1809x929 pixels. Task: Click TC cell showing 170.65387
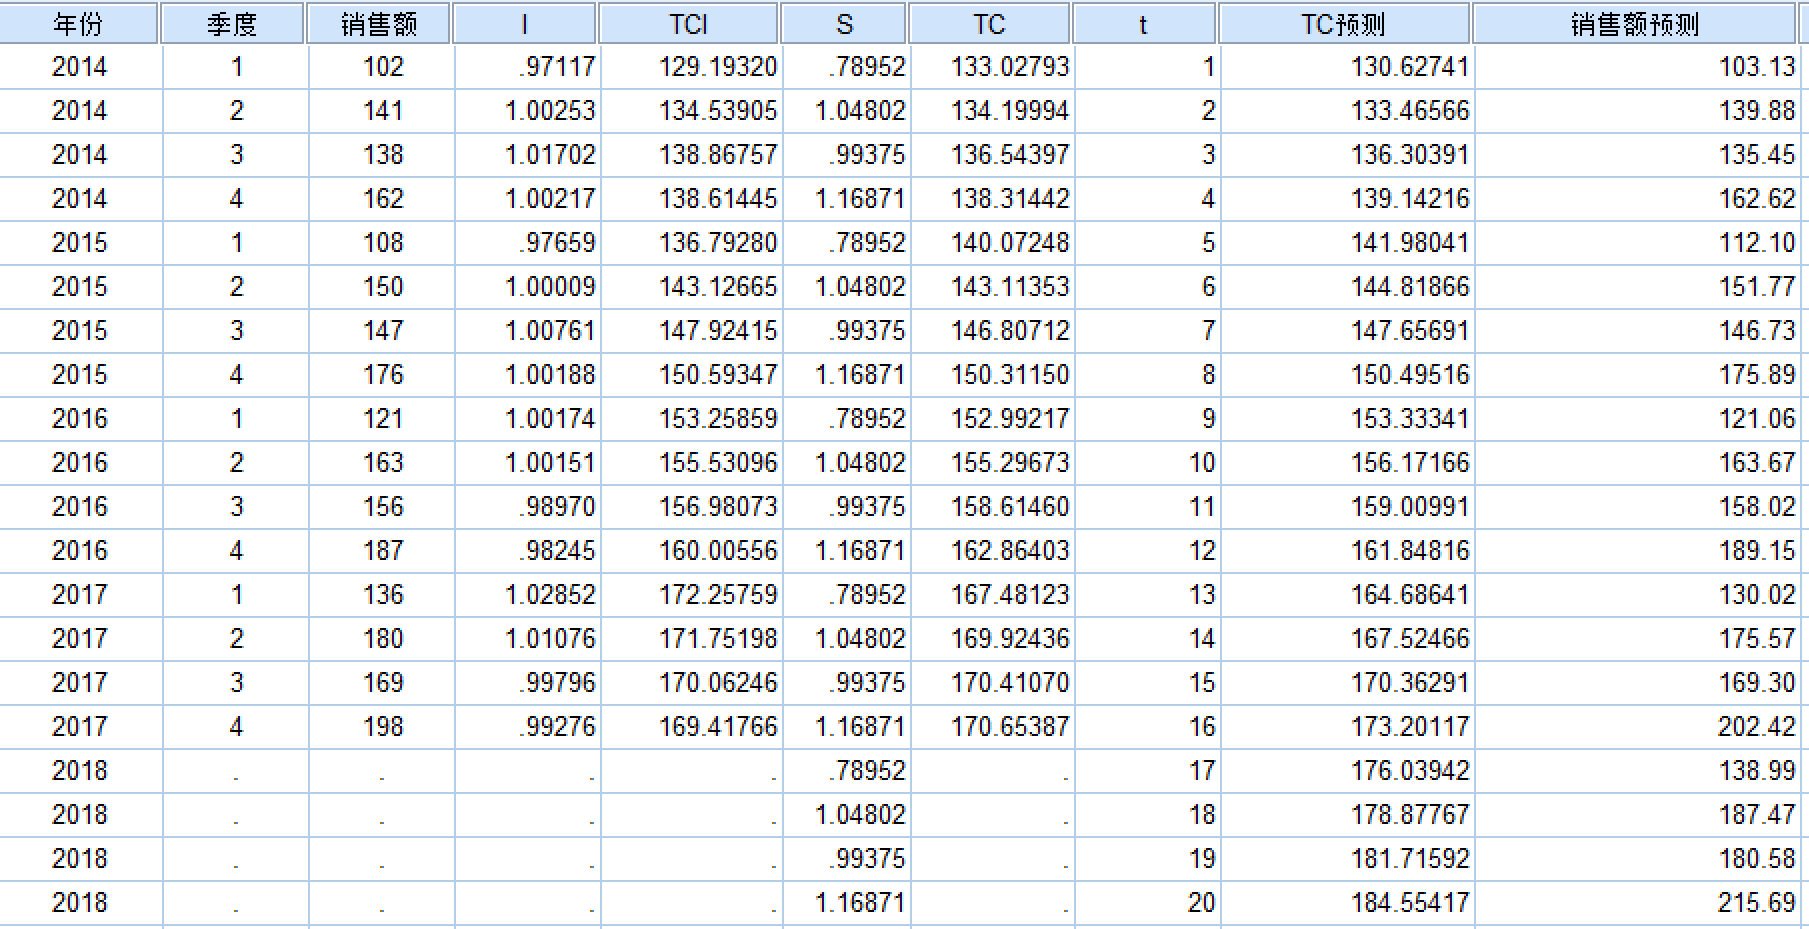(991, 727)
